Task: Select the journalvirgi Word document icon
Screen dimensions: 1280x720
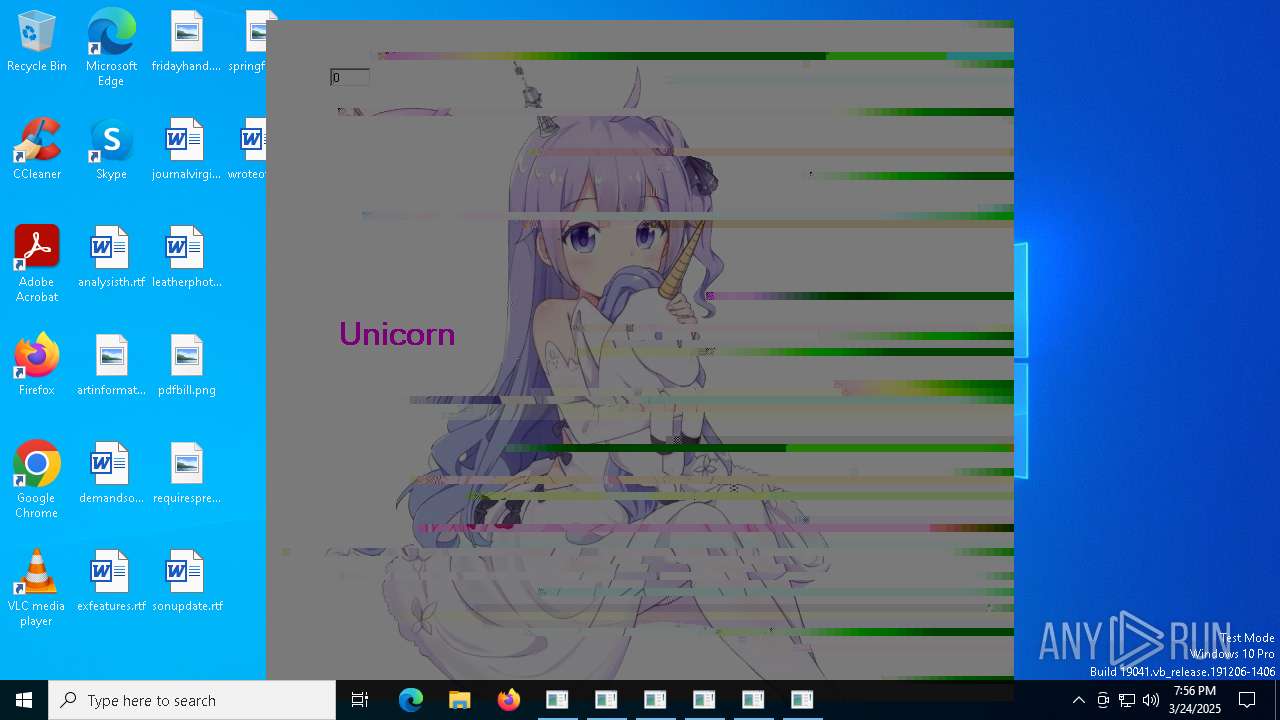Action: click(x=186, y=150)
